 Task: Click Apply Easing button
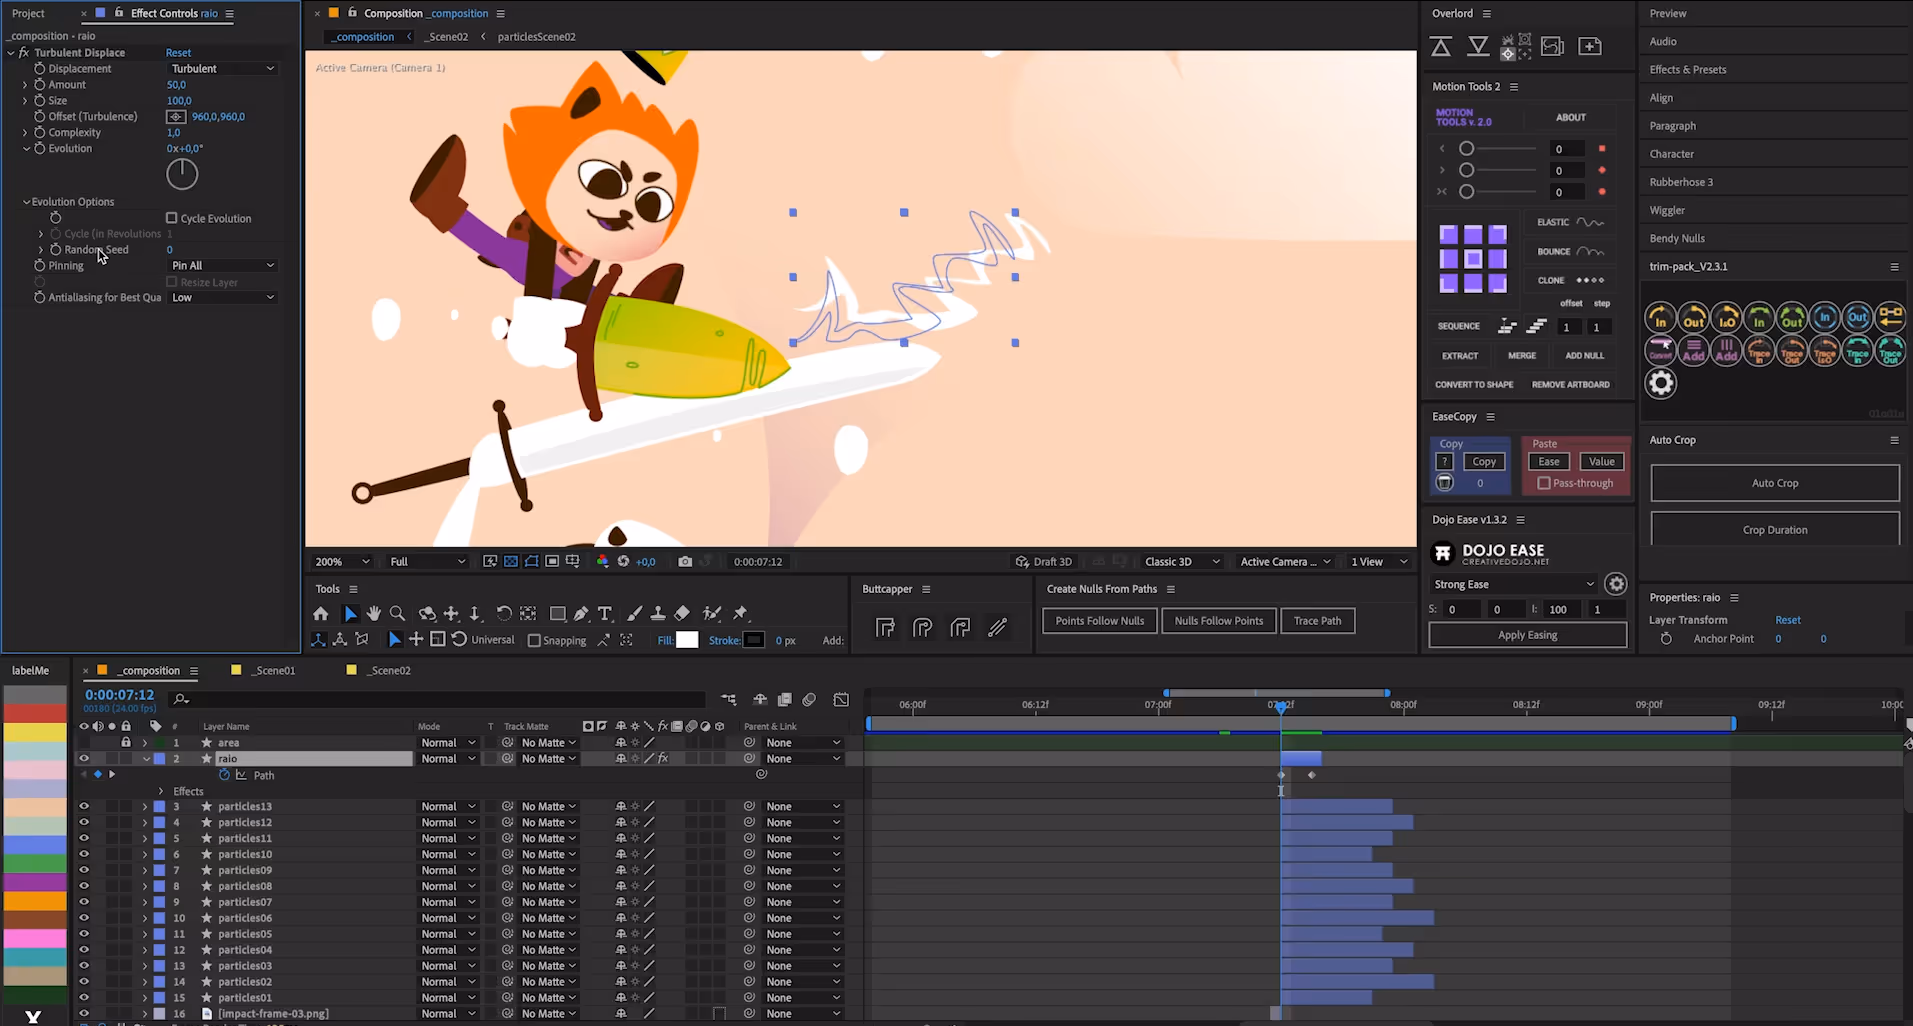(x=1528, y=635)
